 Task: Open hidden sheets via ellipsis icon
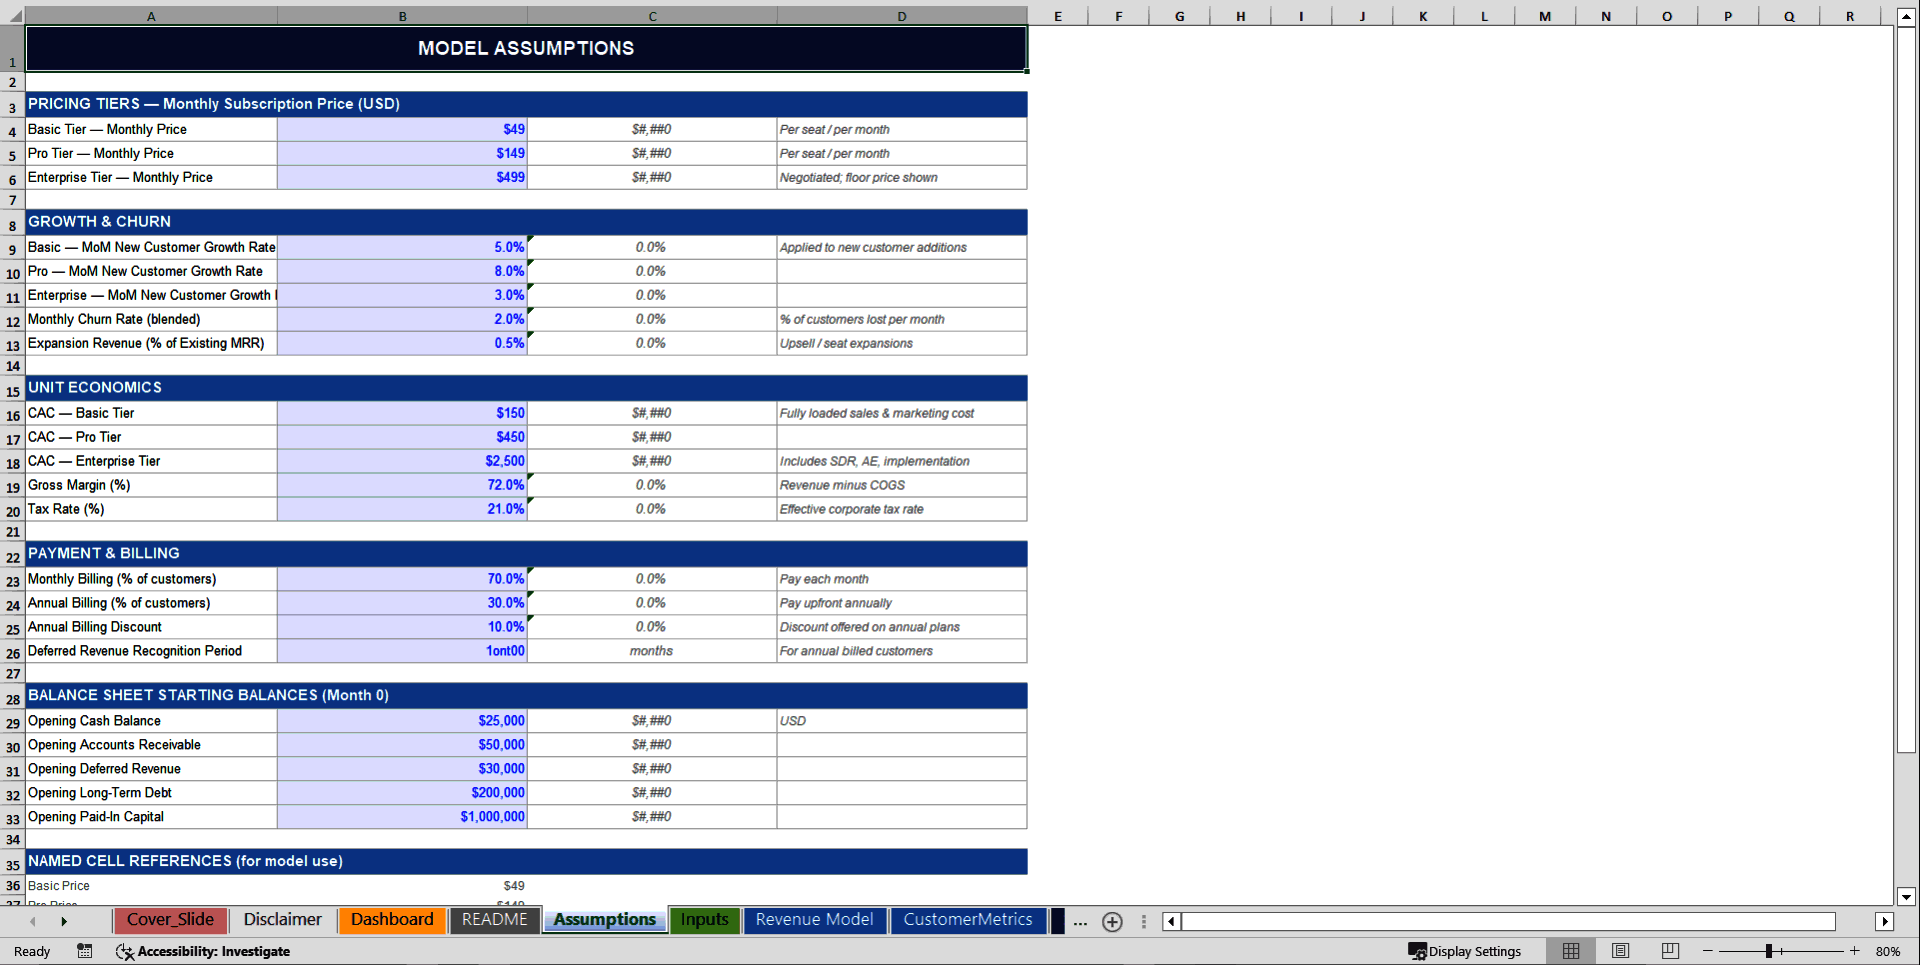pos(1080,923)
